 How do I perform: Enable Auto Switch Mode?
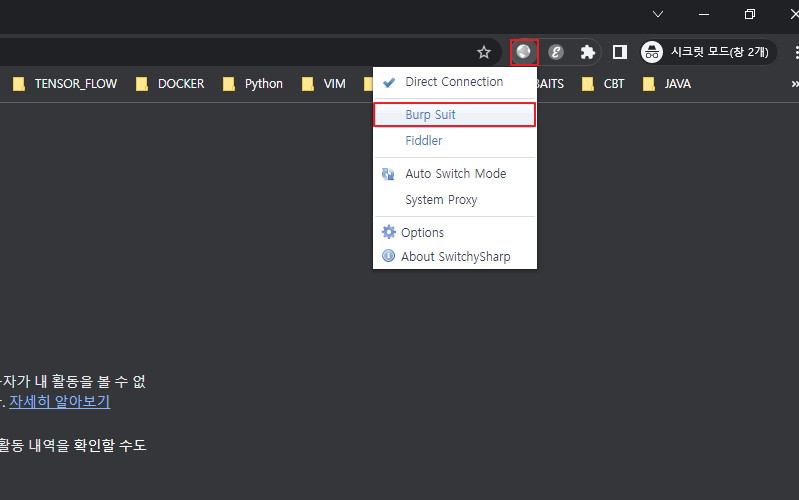[455, 174]
